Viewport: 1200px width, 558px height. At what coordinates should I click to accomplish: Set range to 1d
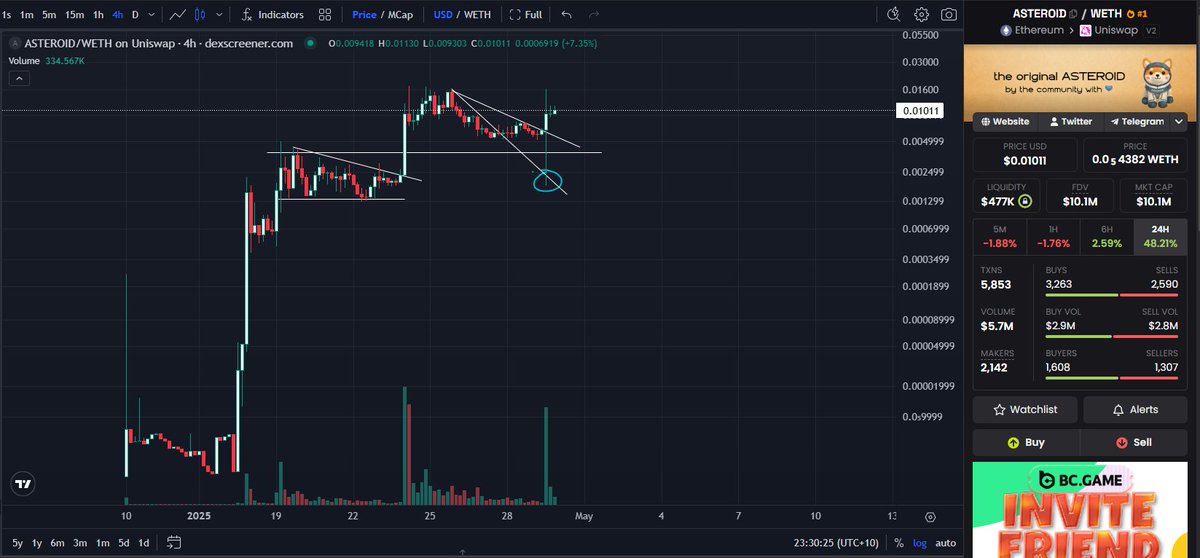144,543
